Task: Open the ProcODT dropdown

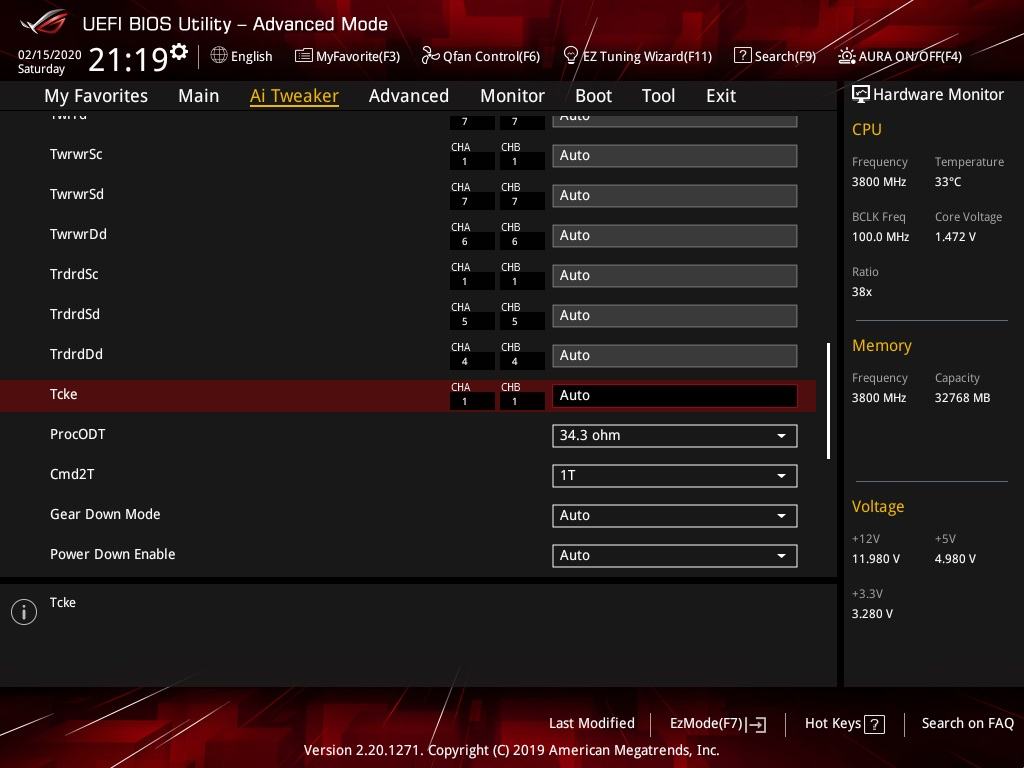Action: [675, 436]
